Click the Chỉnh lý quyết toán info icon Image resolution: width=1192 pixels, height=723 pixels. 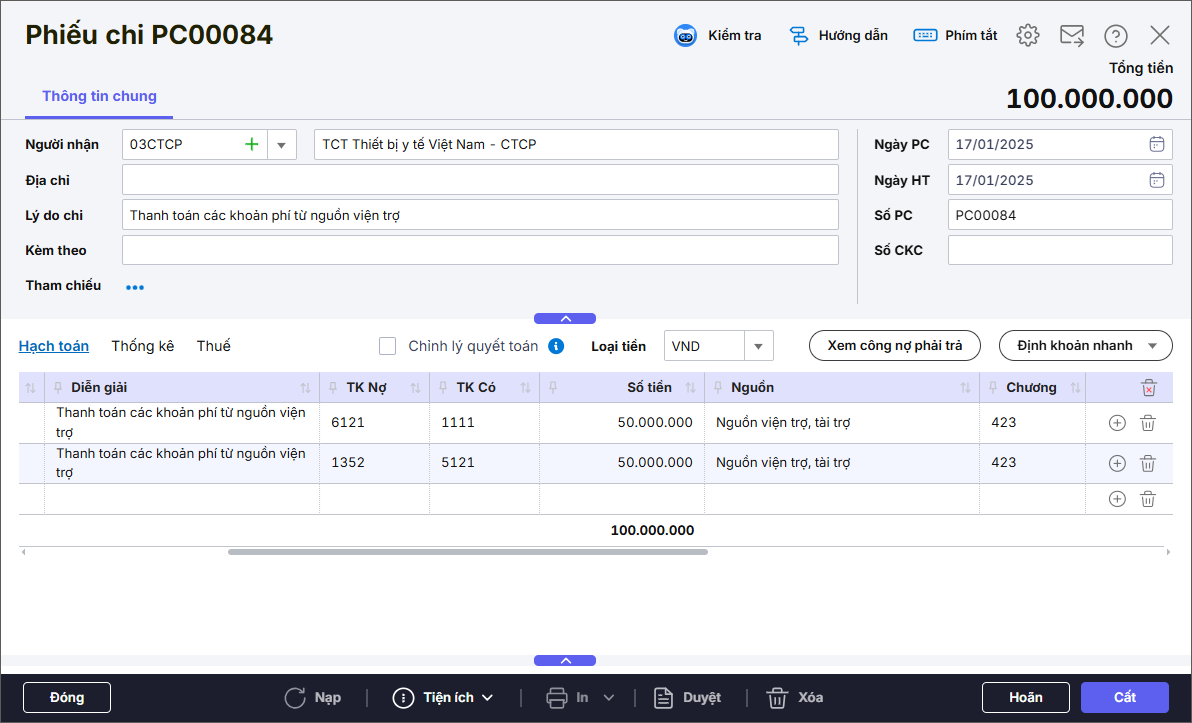point(557,346)
